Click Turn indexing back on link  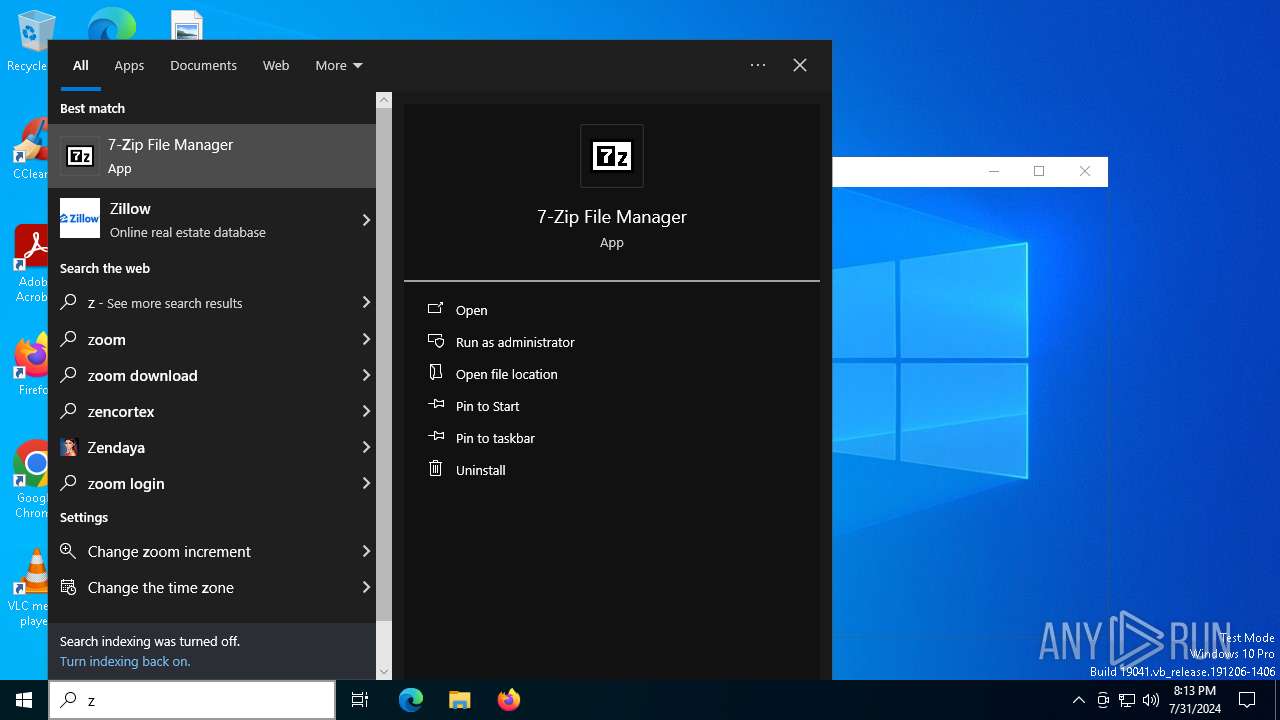click(x=125, y=661)
